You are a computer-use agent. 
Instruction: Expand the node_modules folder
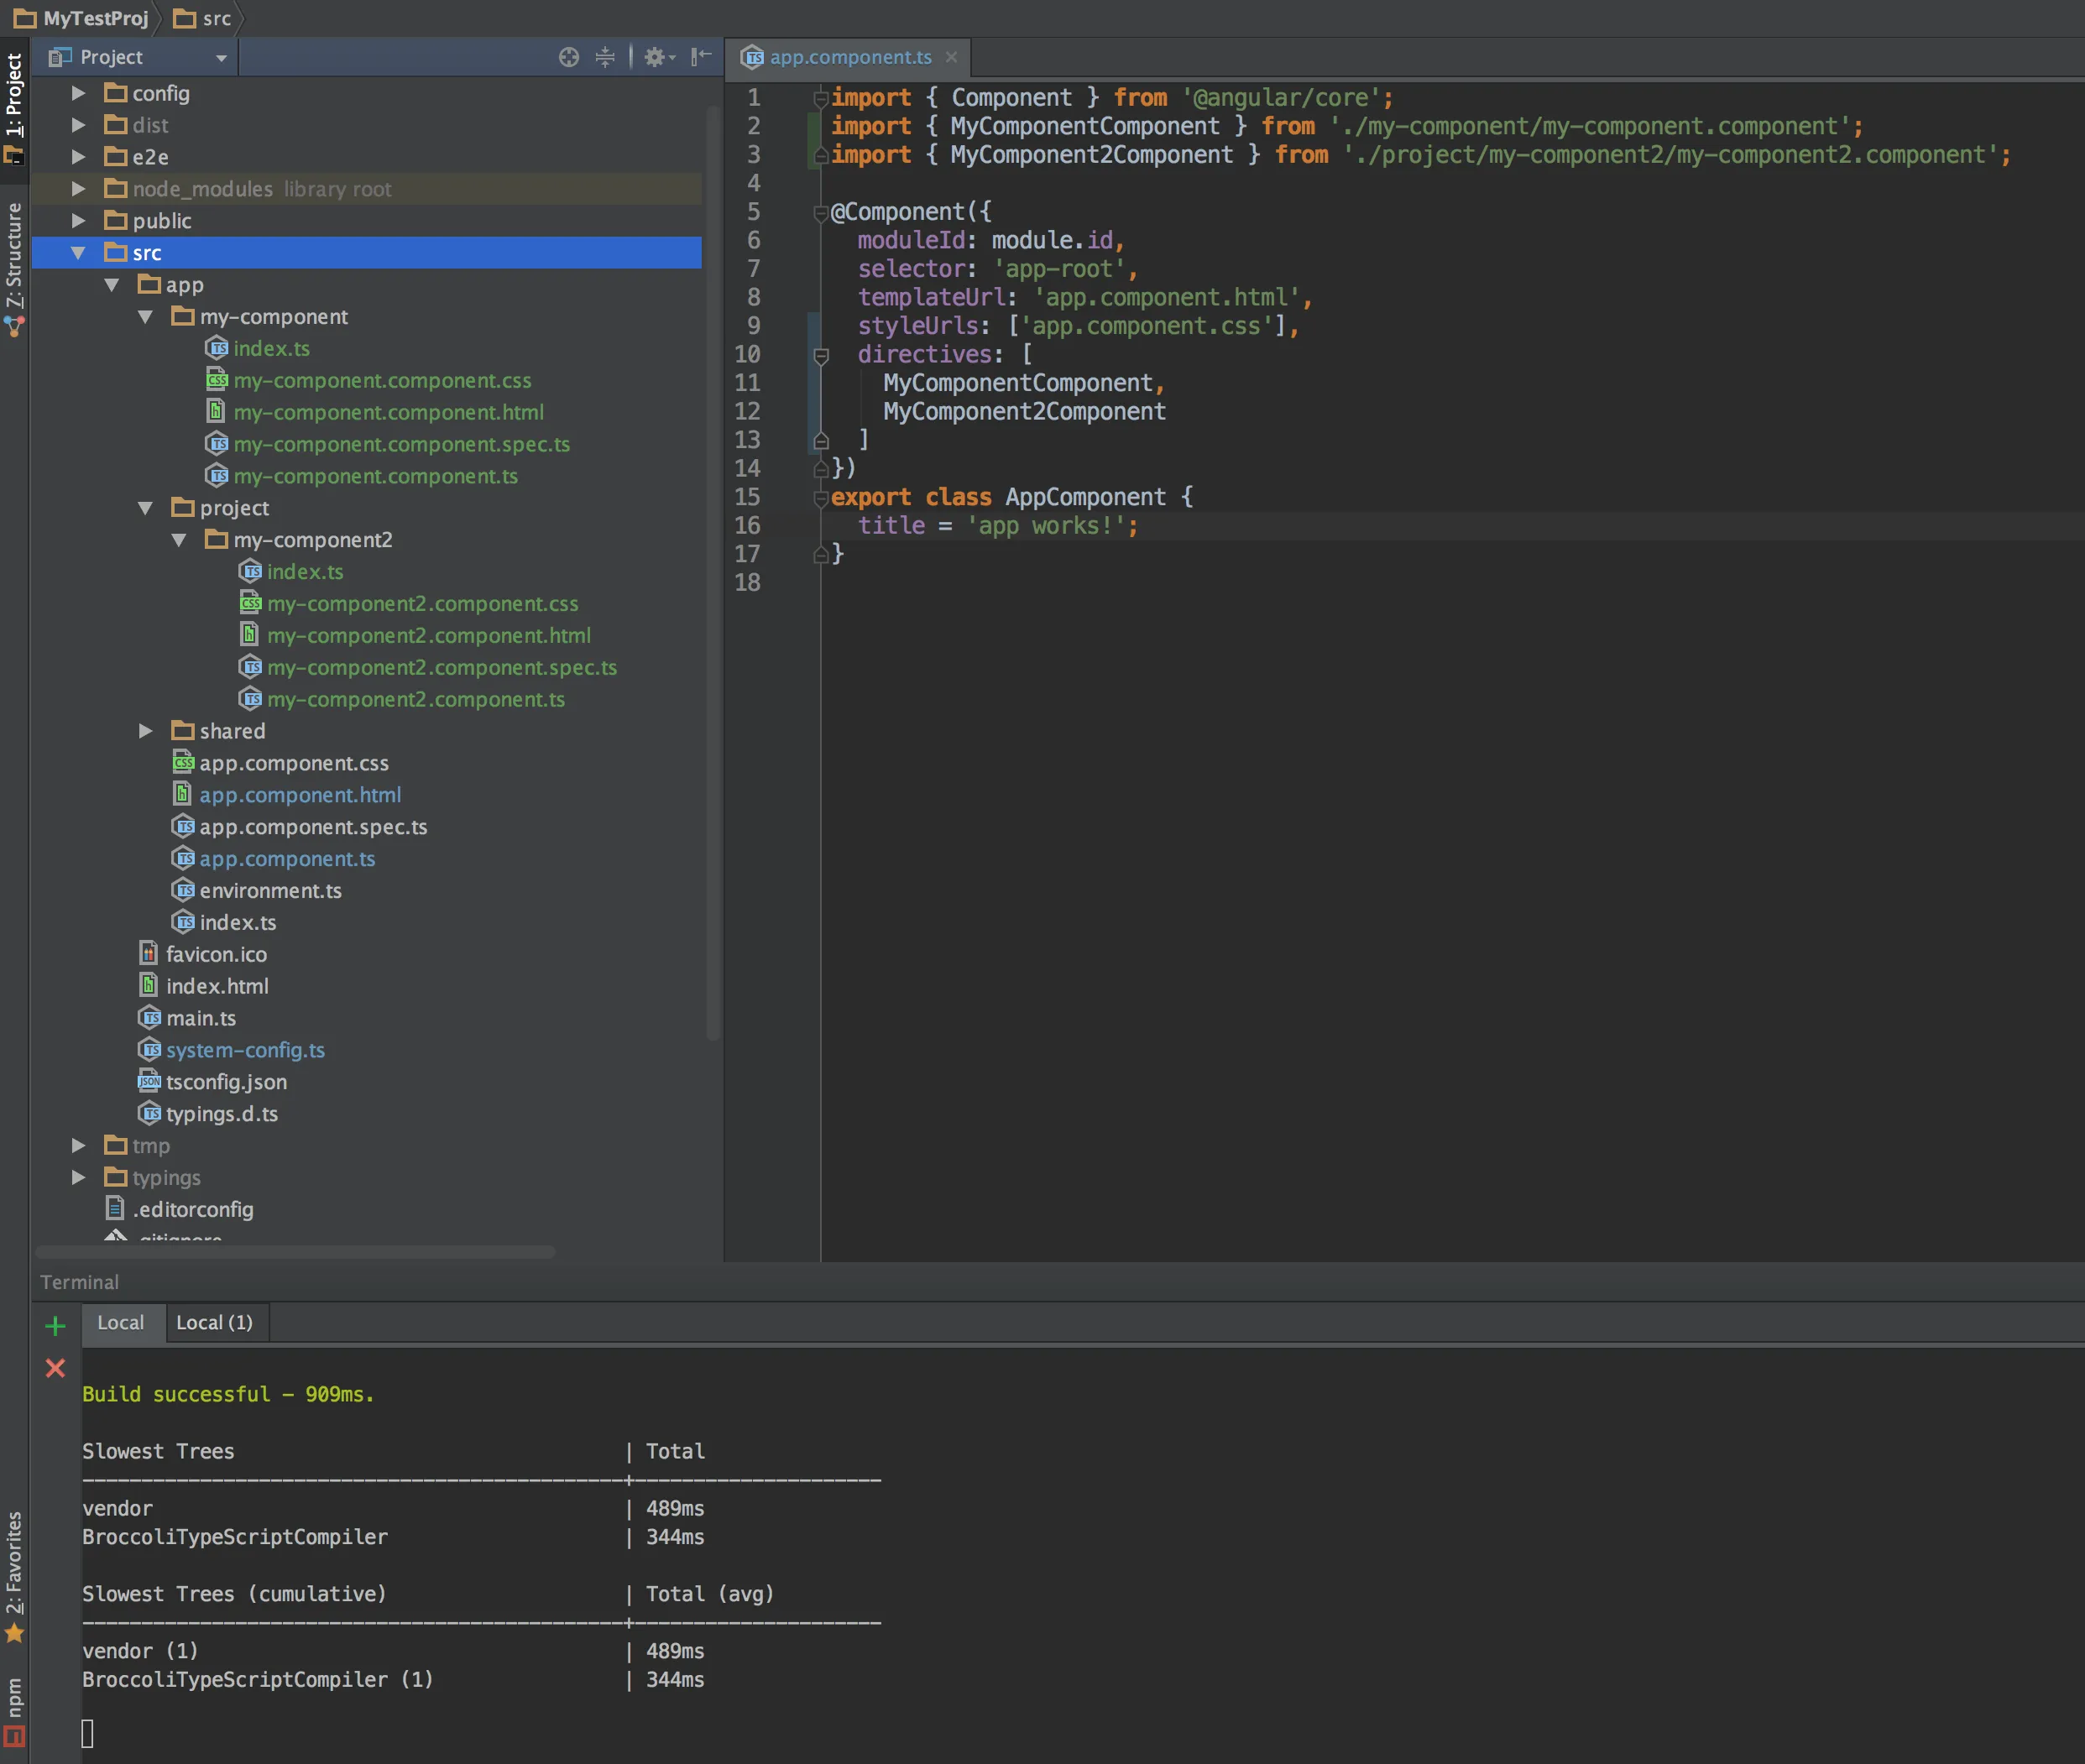point(79,189)
